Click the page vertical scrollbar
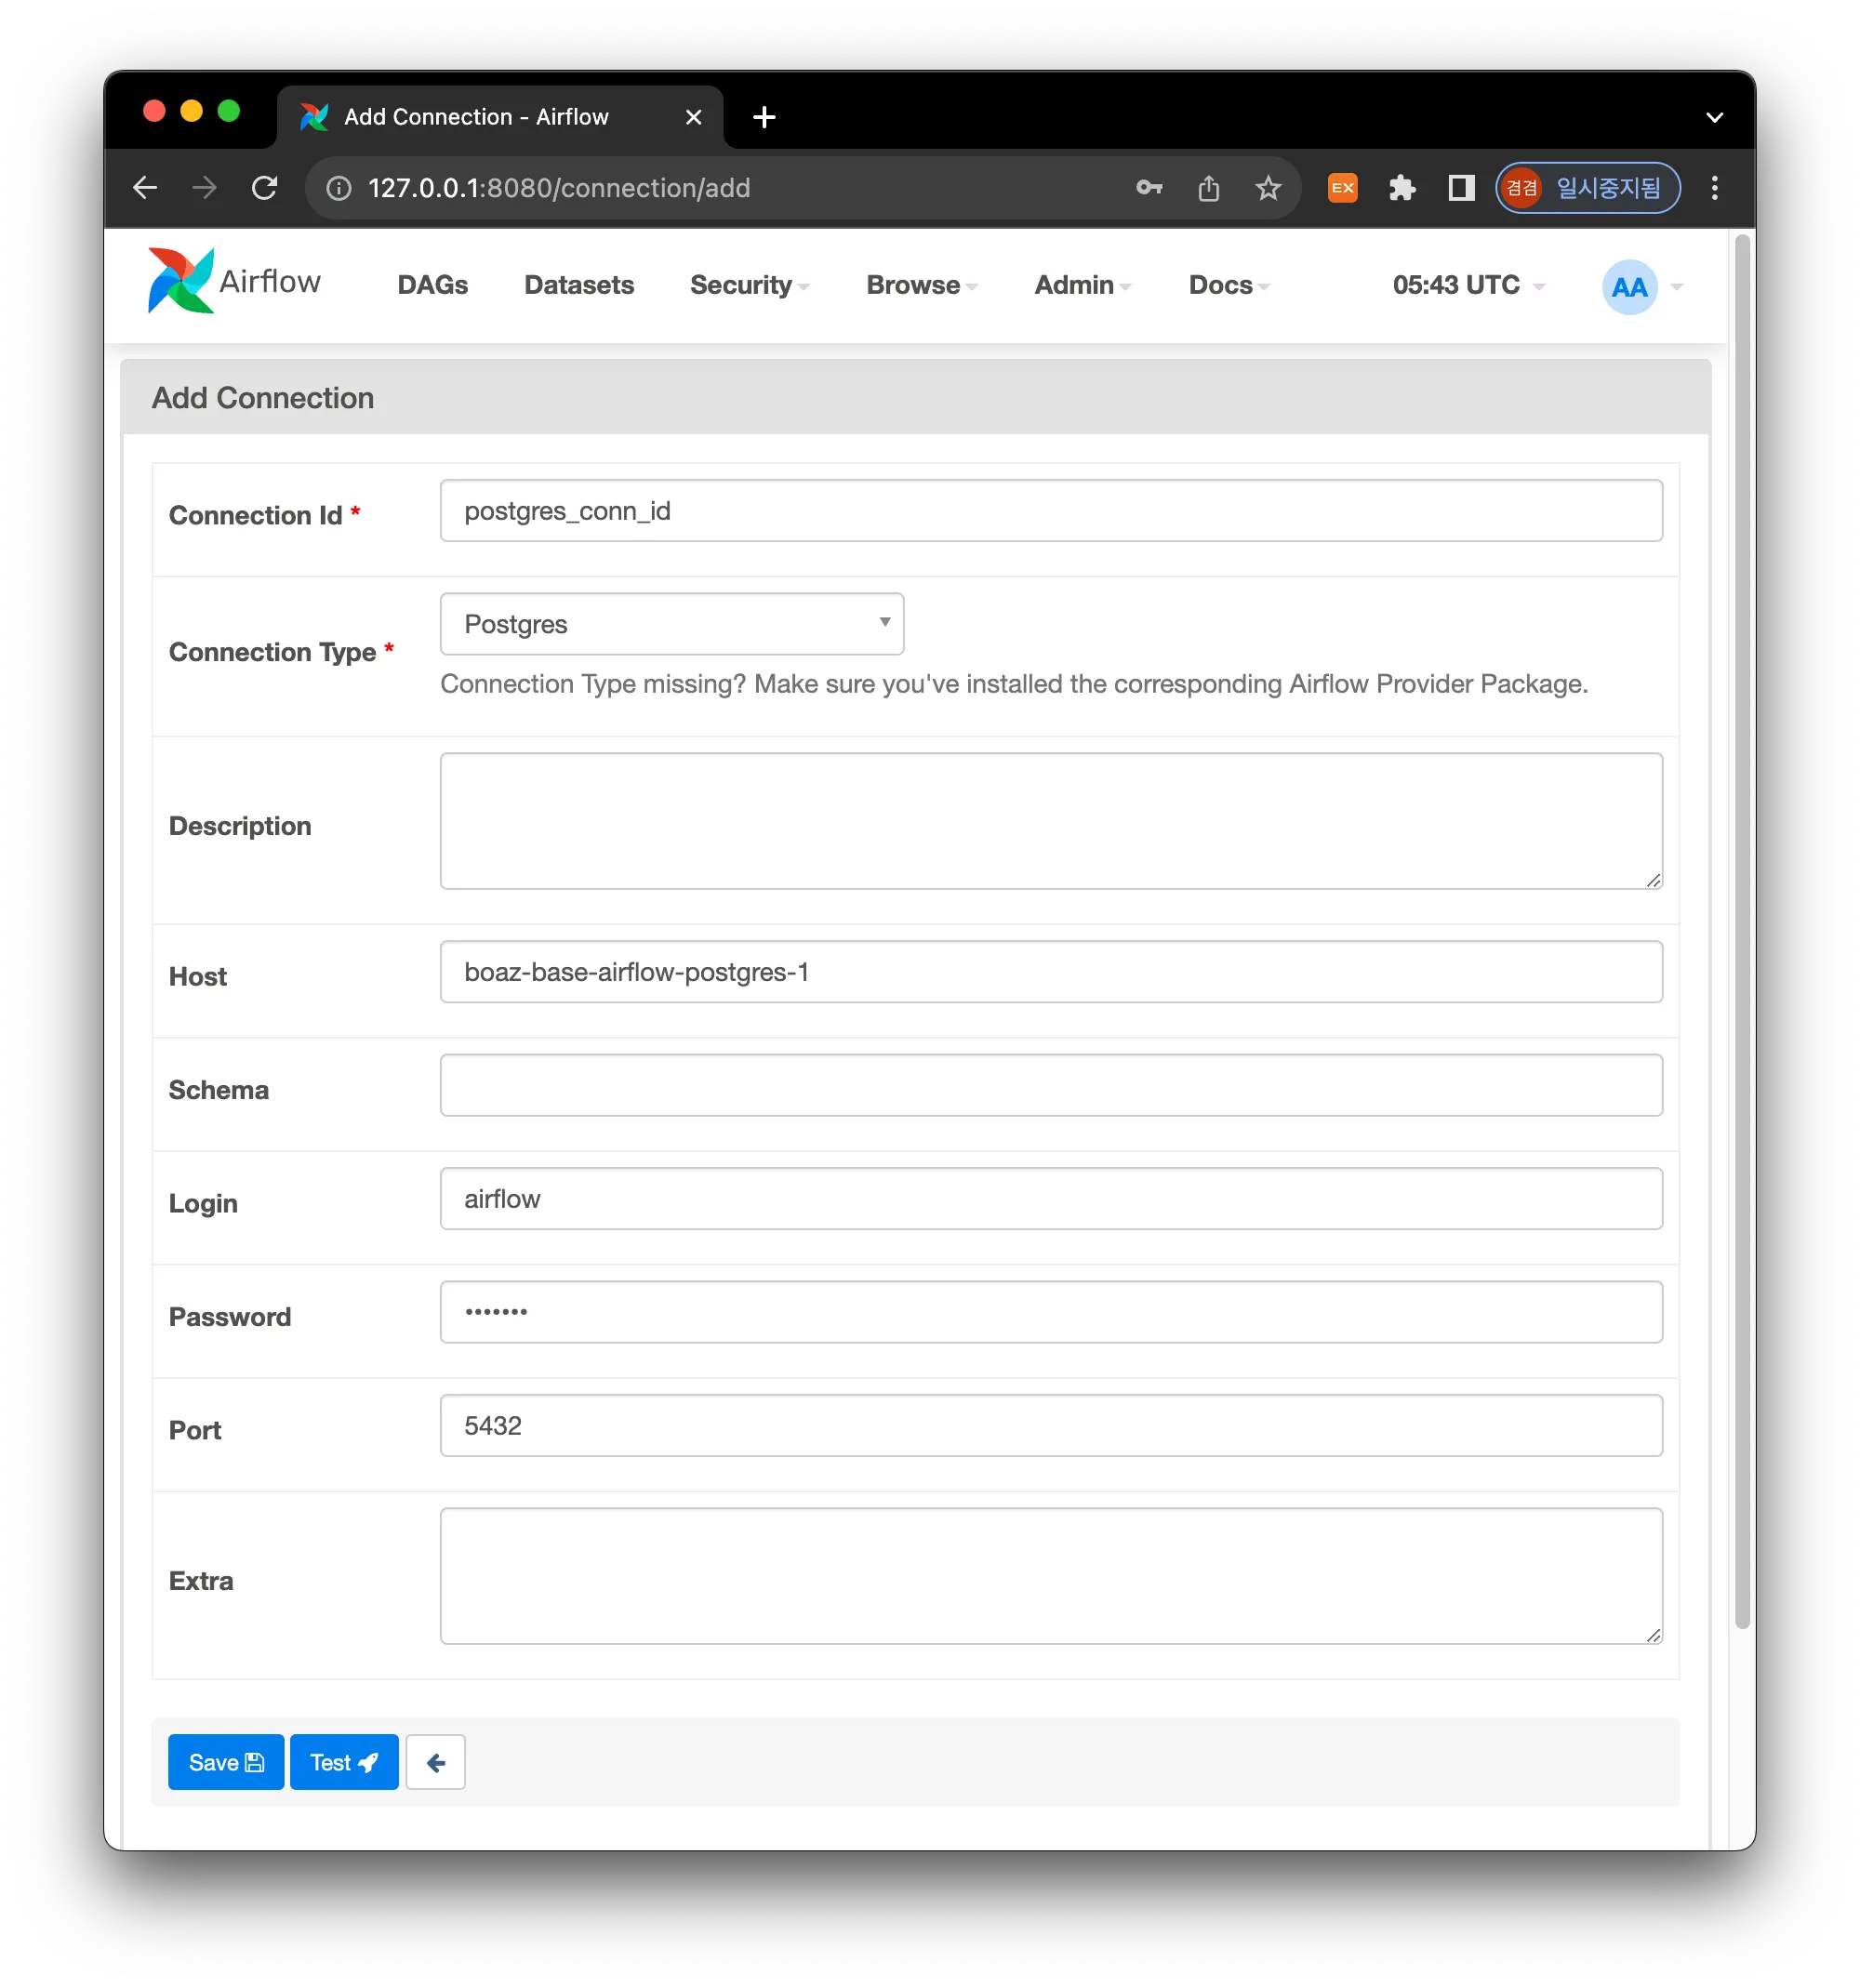Screen dimensions: 1860x1988 pyautogui.click(x=1742, y=930)
